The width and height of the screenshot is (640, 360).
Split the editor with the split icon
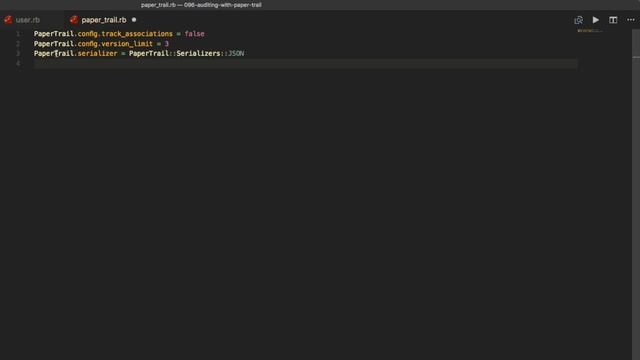click(x=613, y=20)
